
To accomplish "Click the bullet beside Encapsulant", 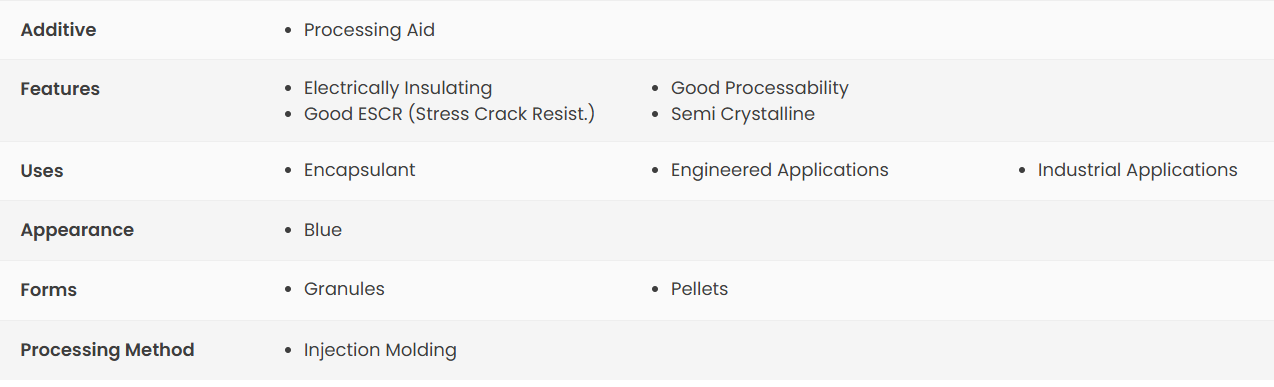I will click(289, 171).
